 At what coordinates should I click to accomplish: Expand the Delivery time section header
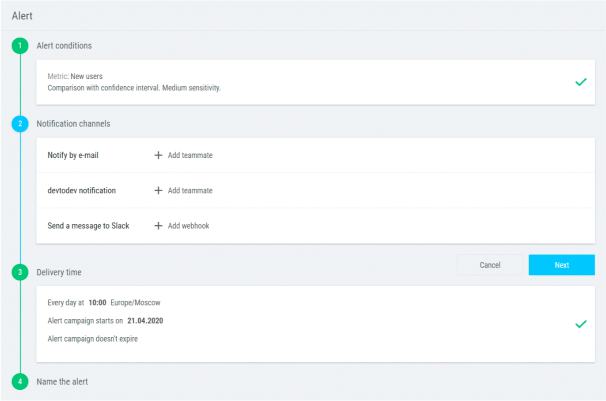(59, 271)
